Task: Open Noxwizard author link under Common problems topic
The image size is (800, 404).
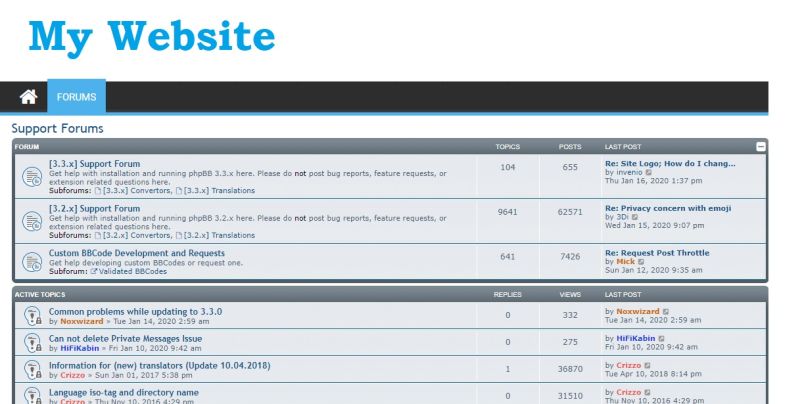Action: (x=82, y=321)
